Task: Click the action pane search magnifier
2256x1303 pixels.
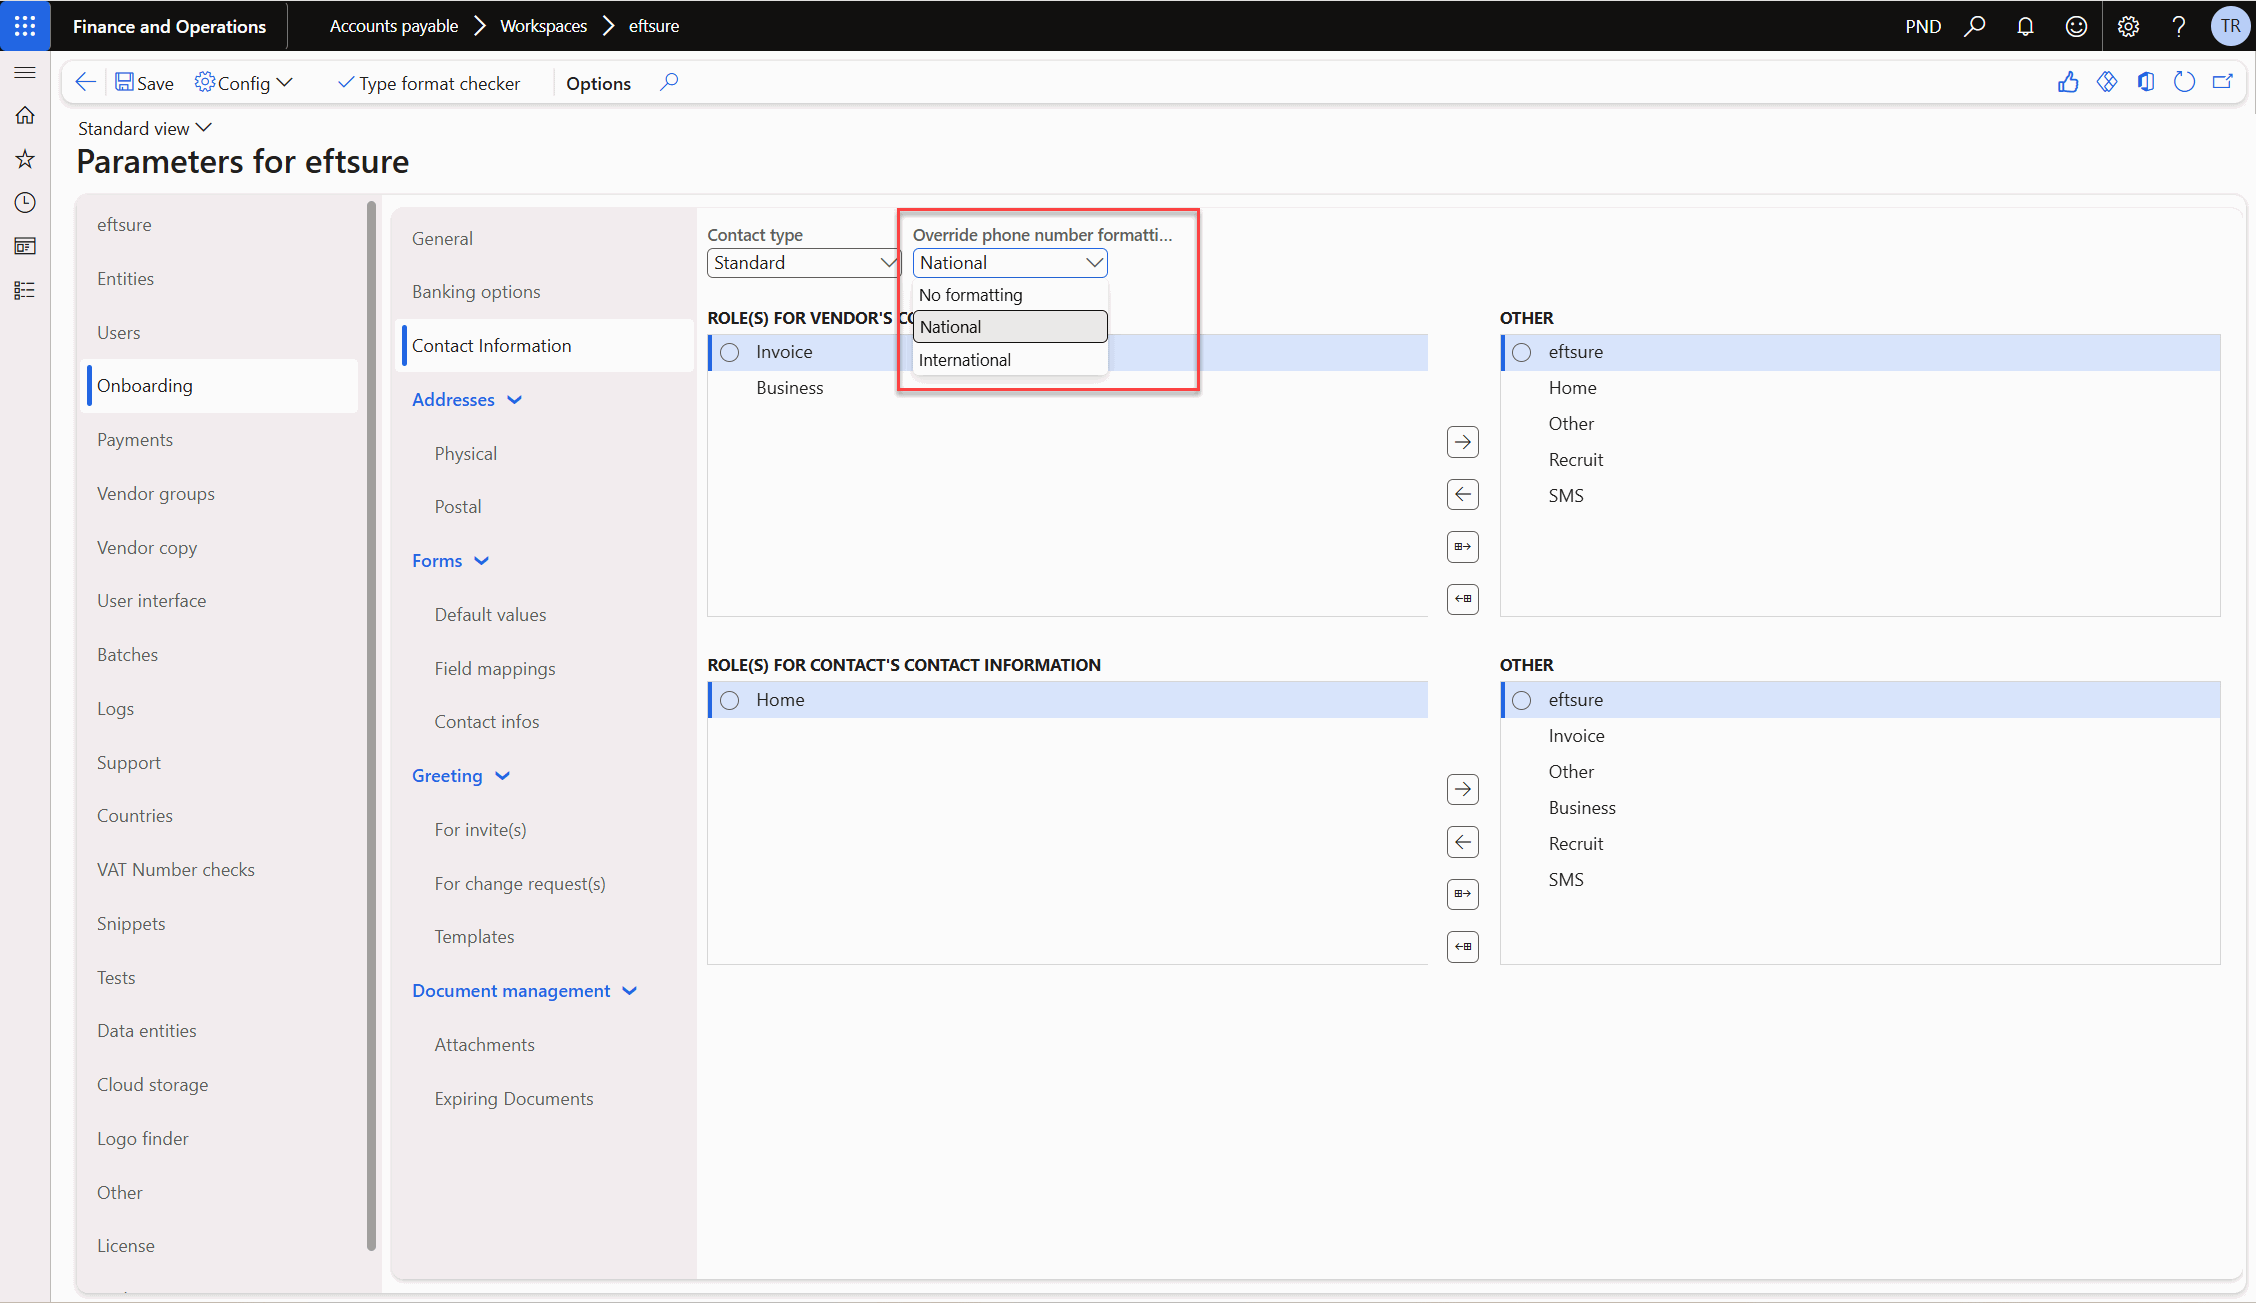Action: click(x=669, y=82)
